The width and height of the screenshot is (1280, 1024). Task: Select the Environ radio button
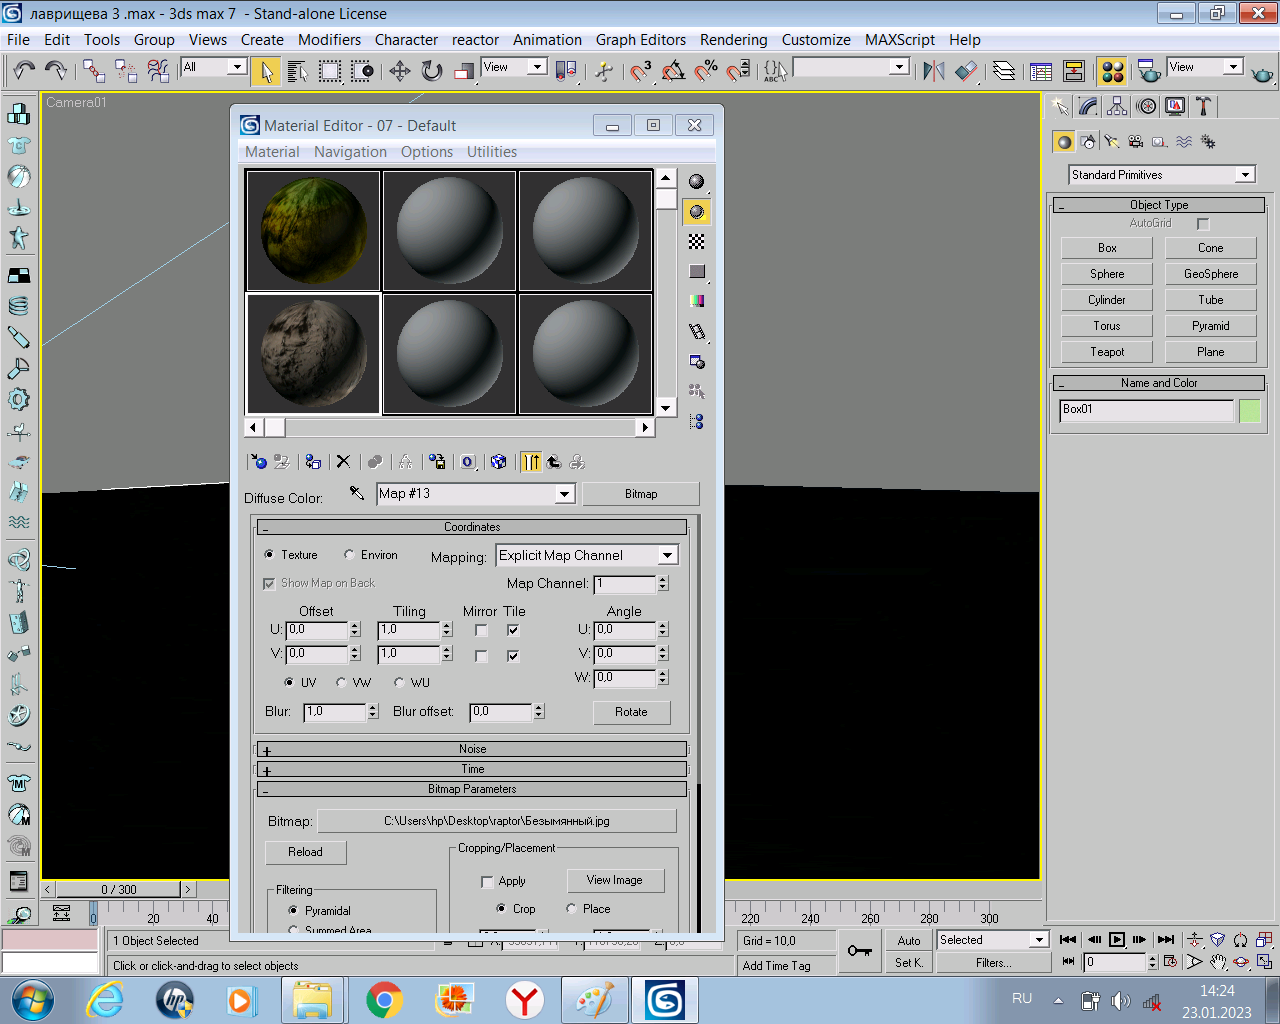tap(349, 555)
